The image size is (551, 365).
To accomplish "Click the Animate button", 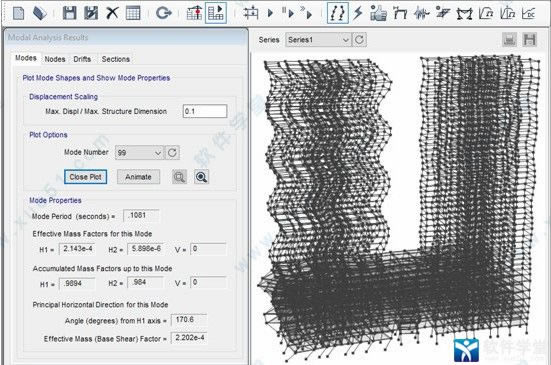I will tap(138, 177).
